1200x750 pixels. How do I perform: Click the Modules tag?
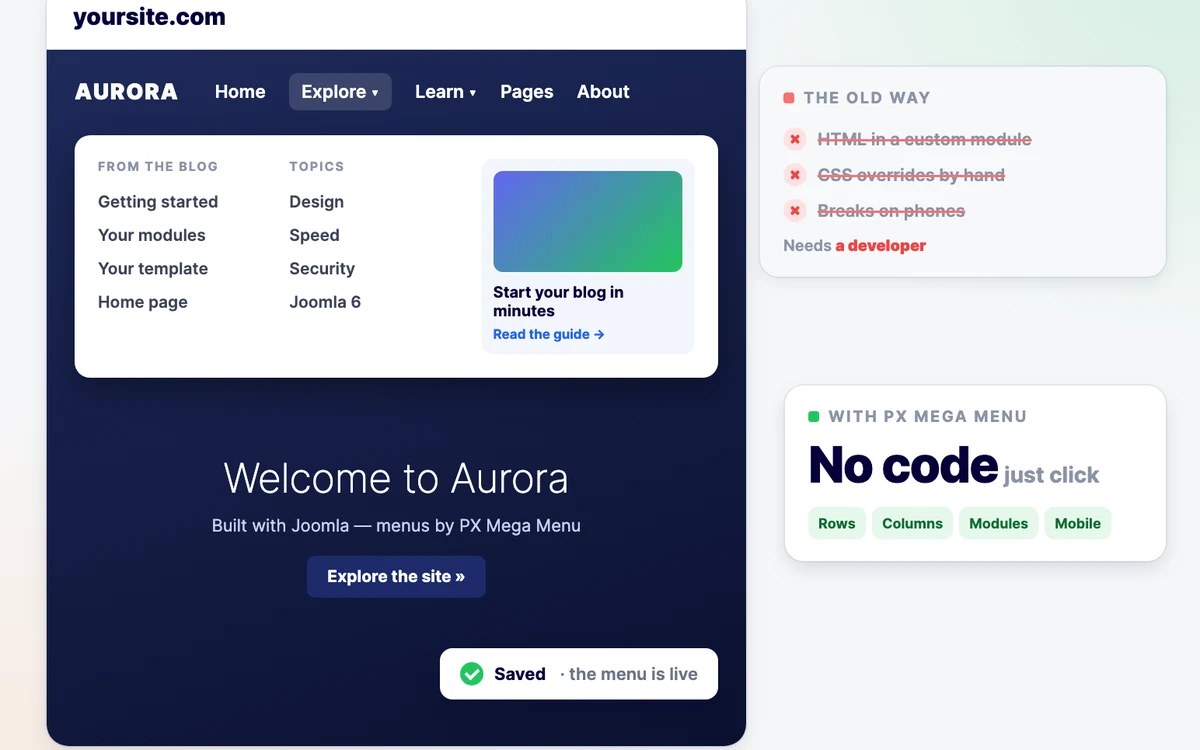(x=999, y=523)
